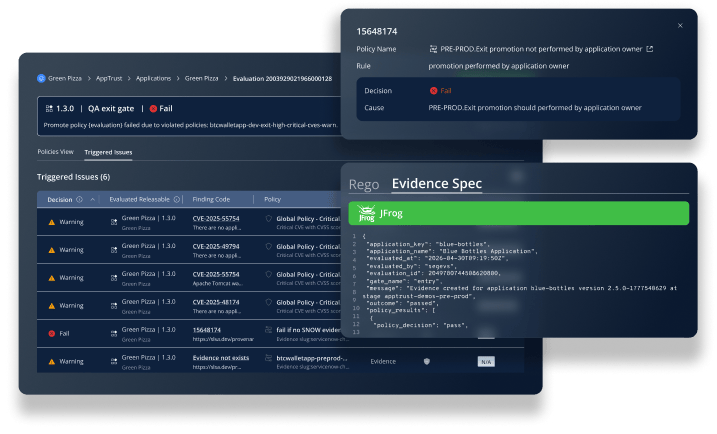The width and height of the screenshot is (717, 434).
Task: Click Evaluation 2003929021966000128 breadcrumb
Action: point(282,79)
